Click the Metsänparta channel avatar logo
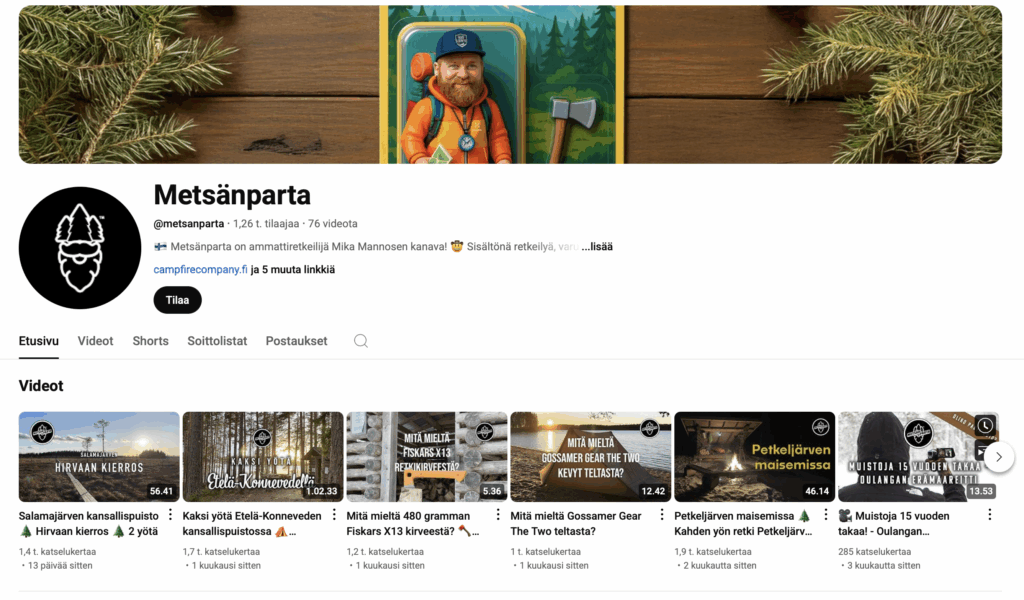 tap(80, 247)
